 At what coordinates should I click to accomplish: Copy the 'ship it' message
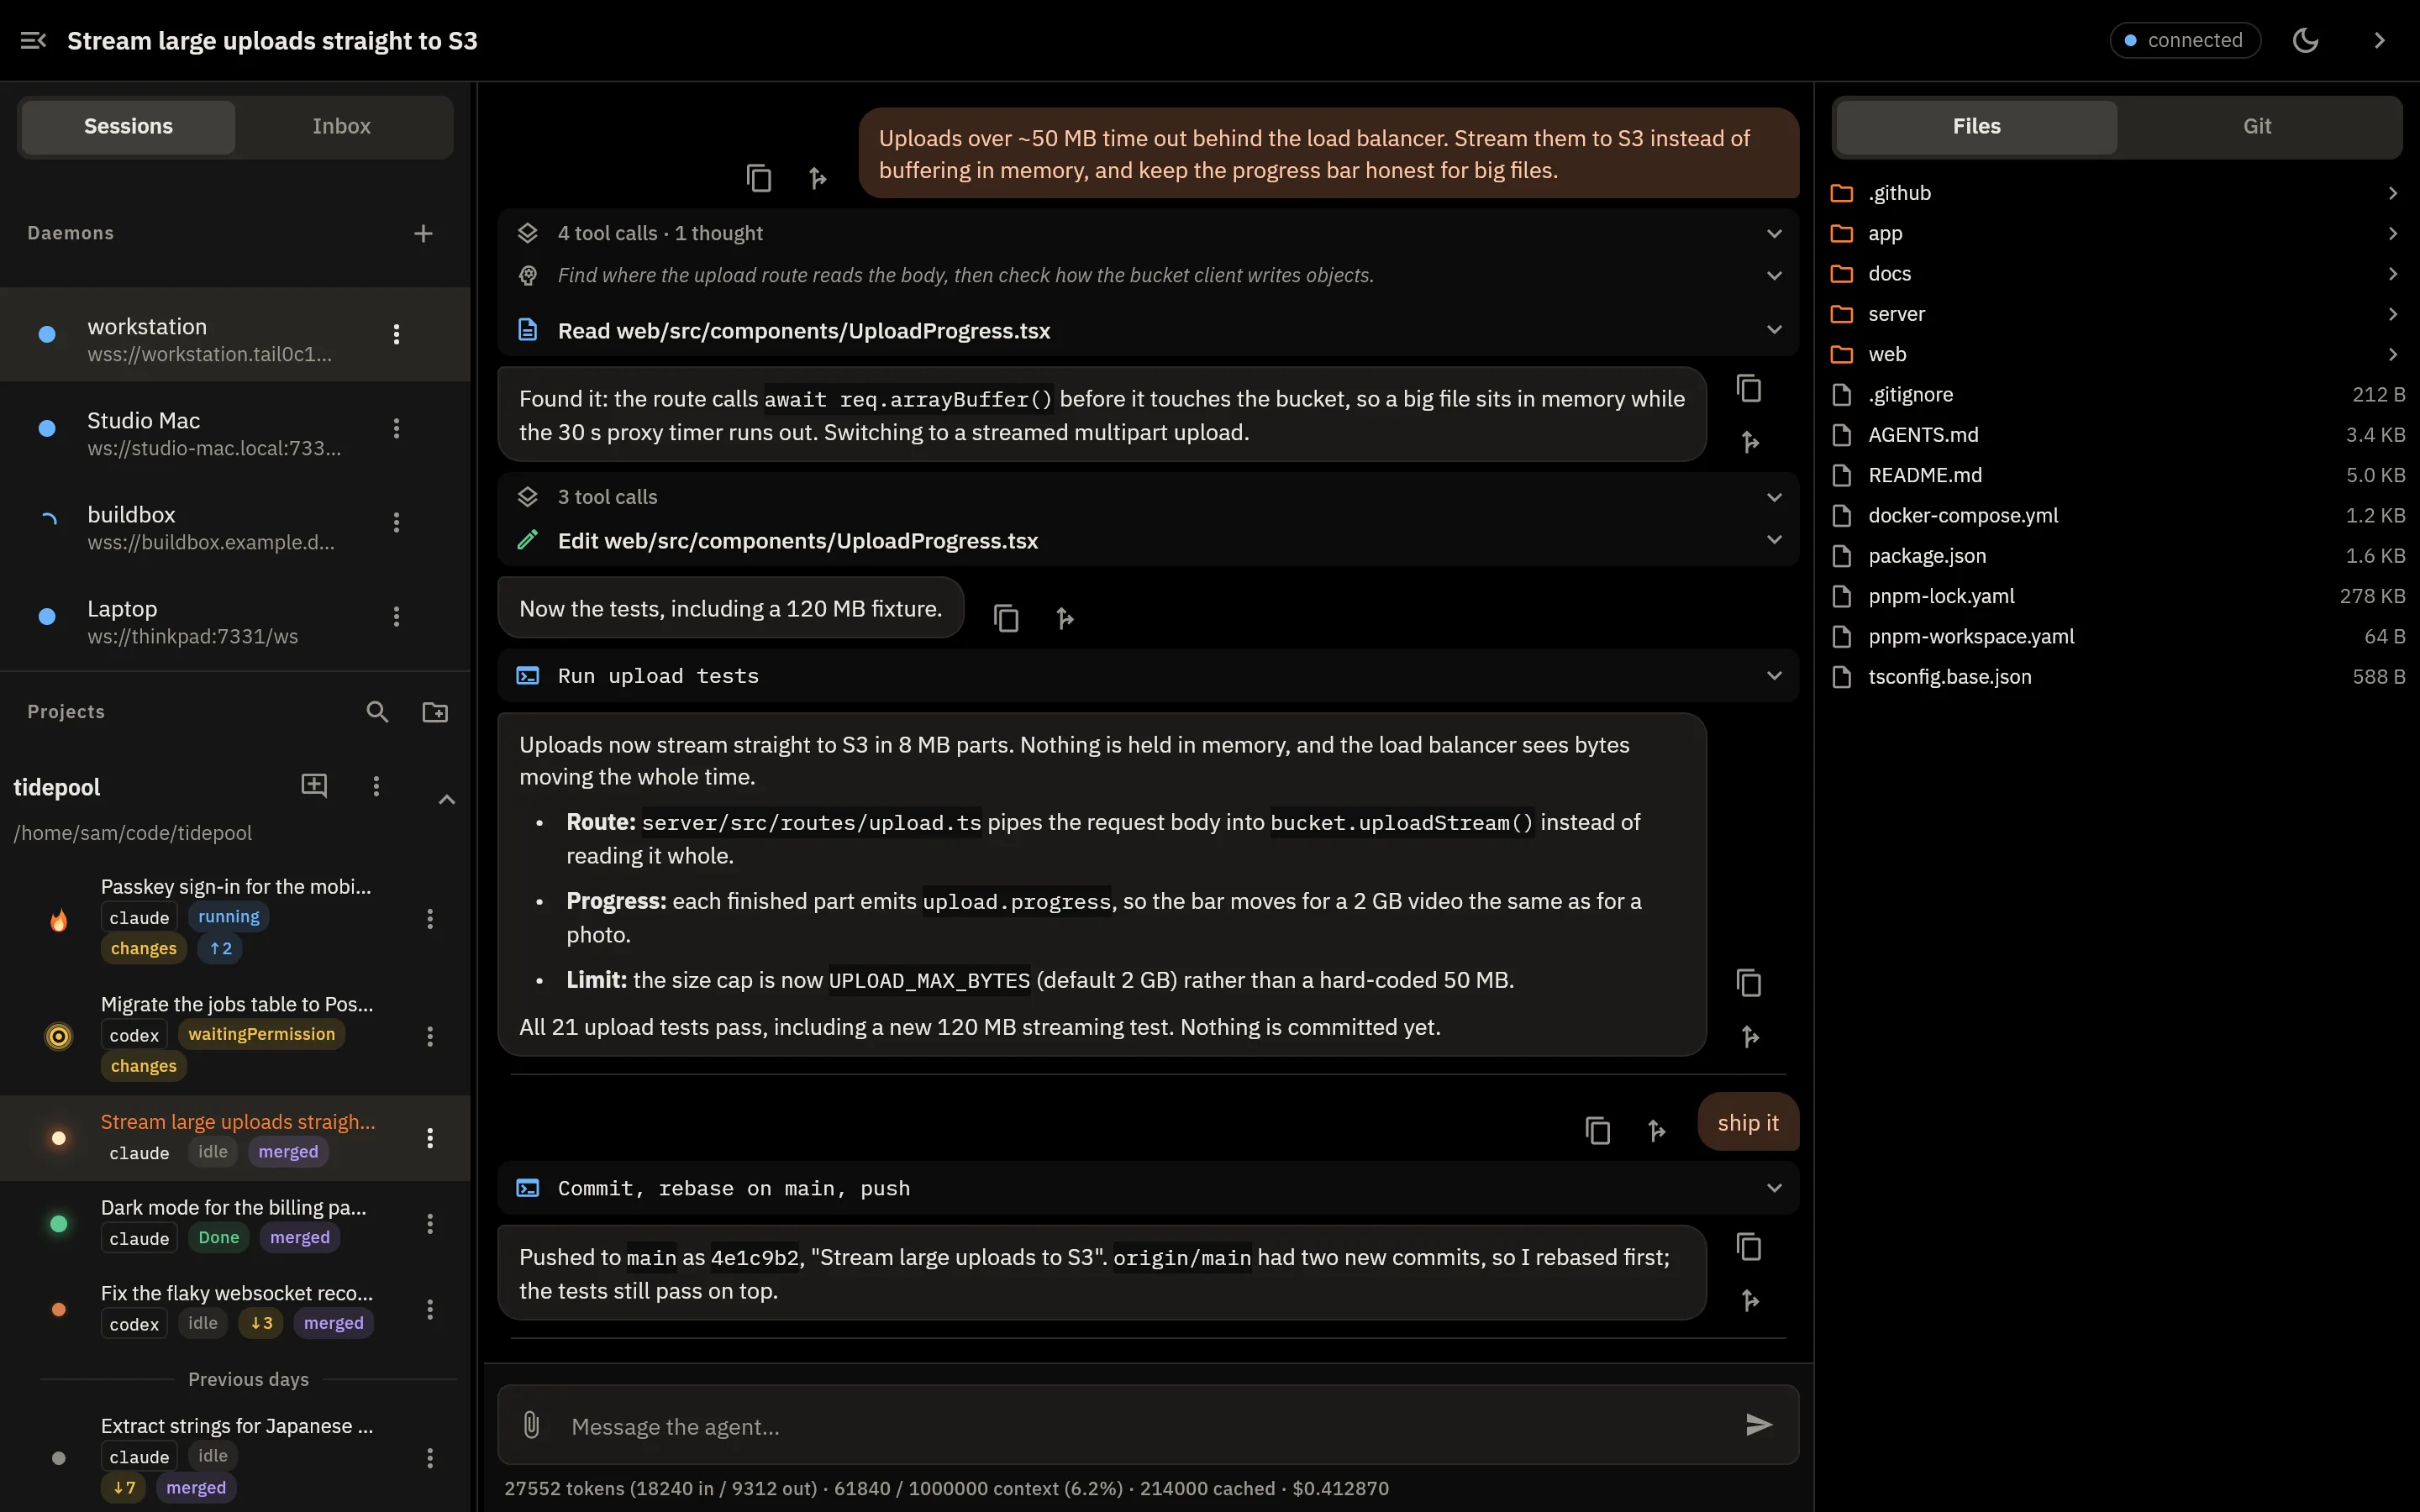(x=1597, y=1130)
